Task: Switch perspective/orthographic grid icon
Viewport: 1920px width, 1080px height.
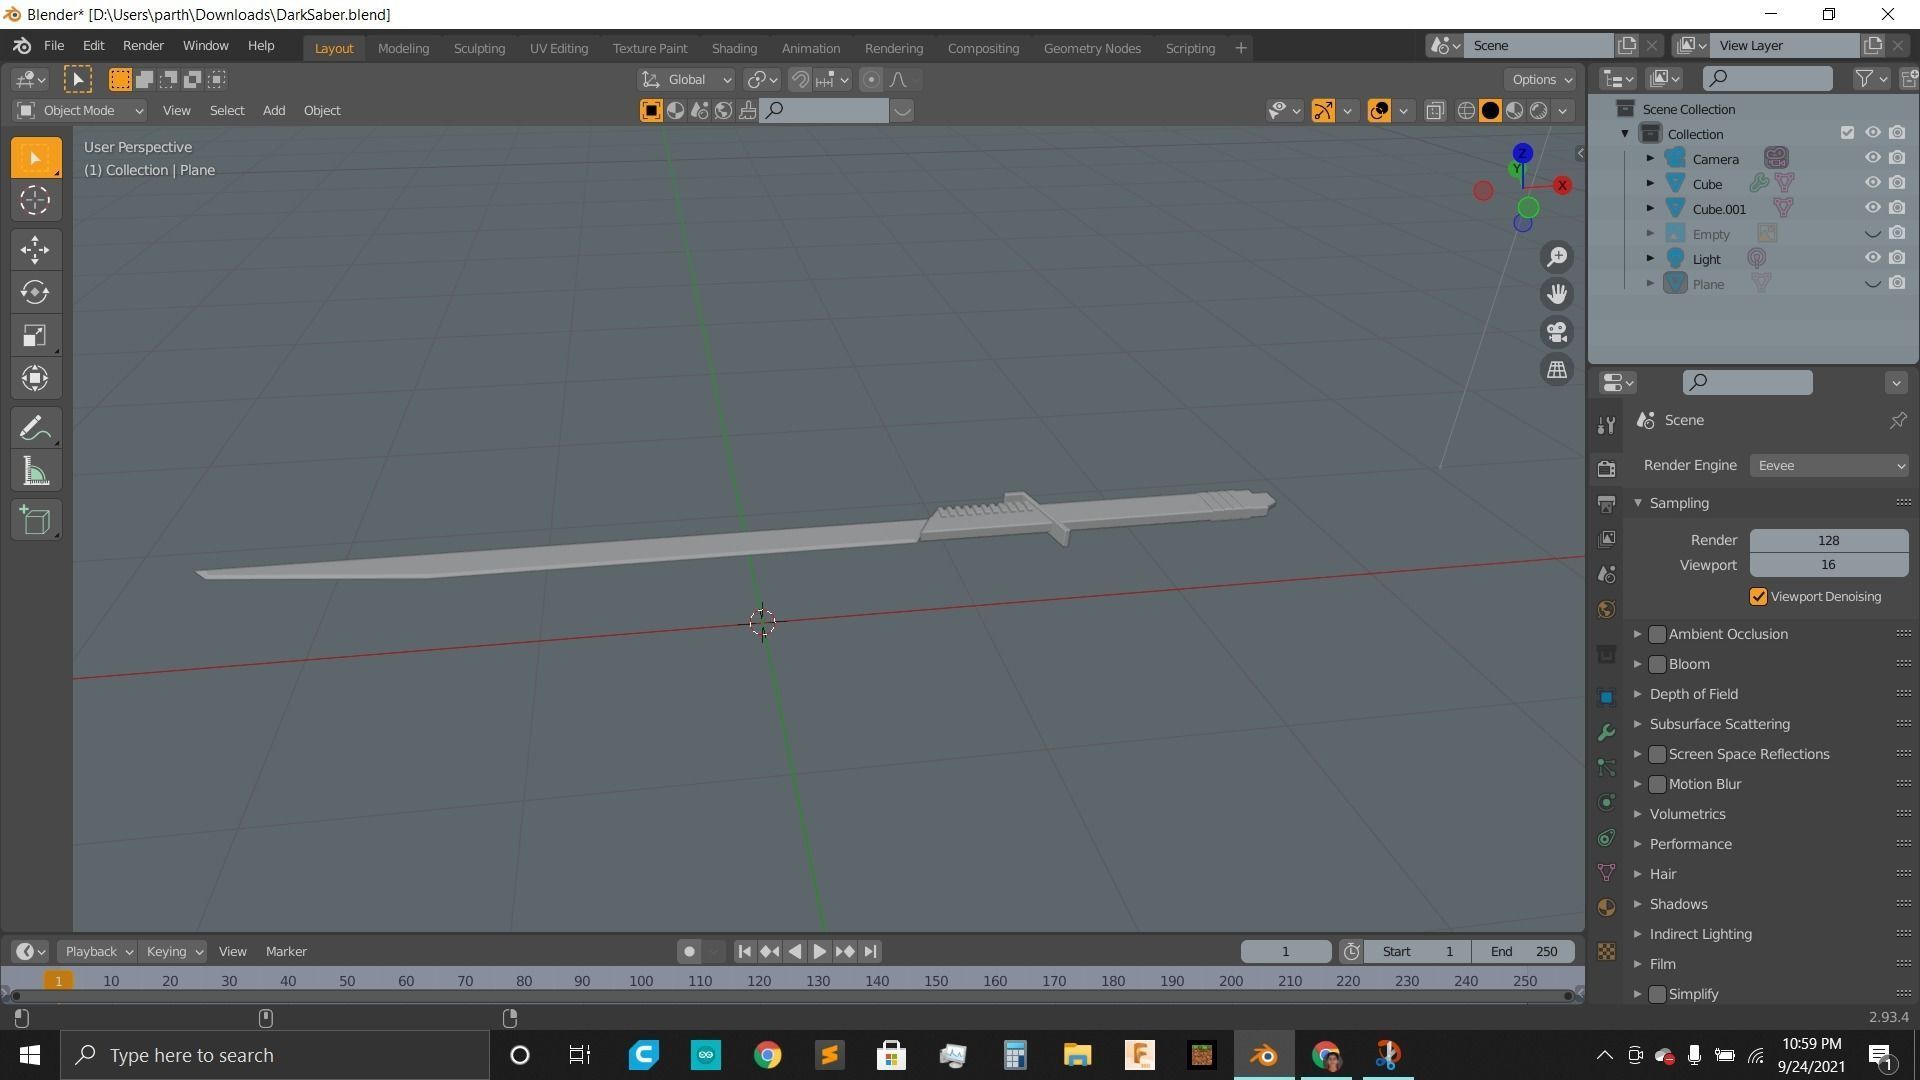Action: [1557, 370]
